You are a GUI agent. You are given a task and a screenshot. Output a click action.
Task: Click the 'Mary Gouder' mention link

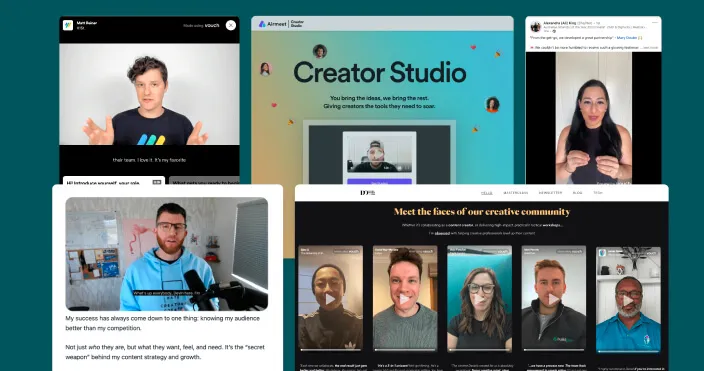point(627,38)
